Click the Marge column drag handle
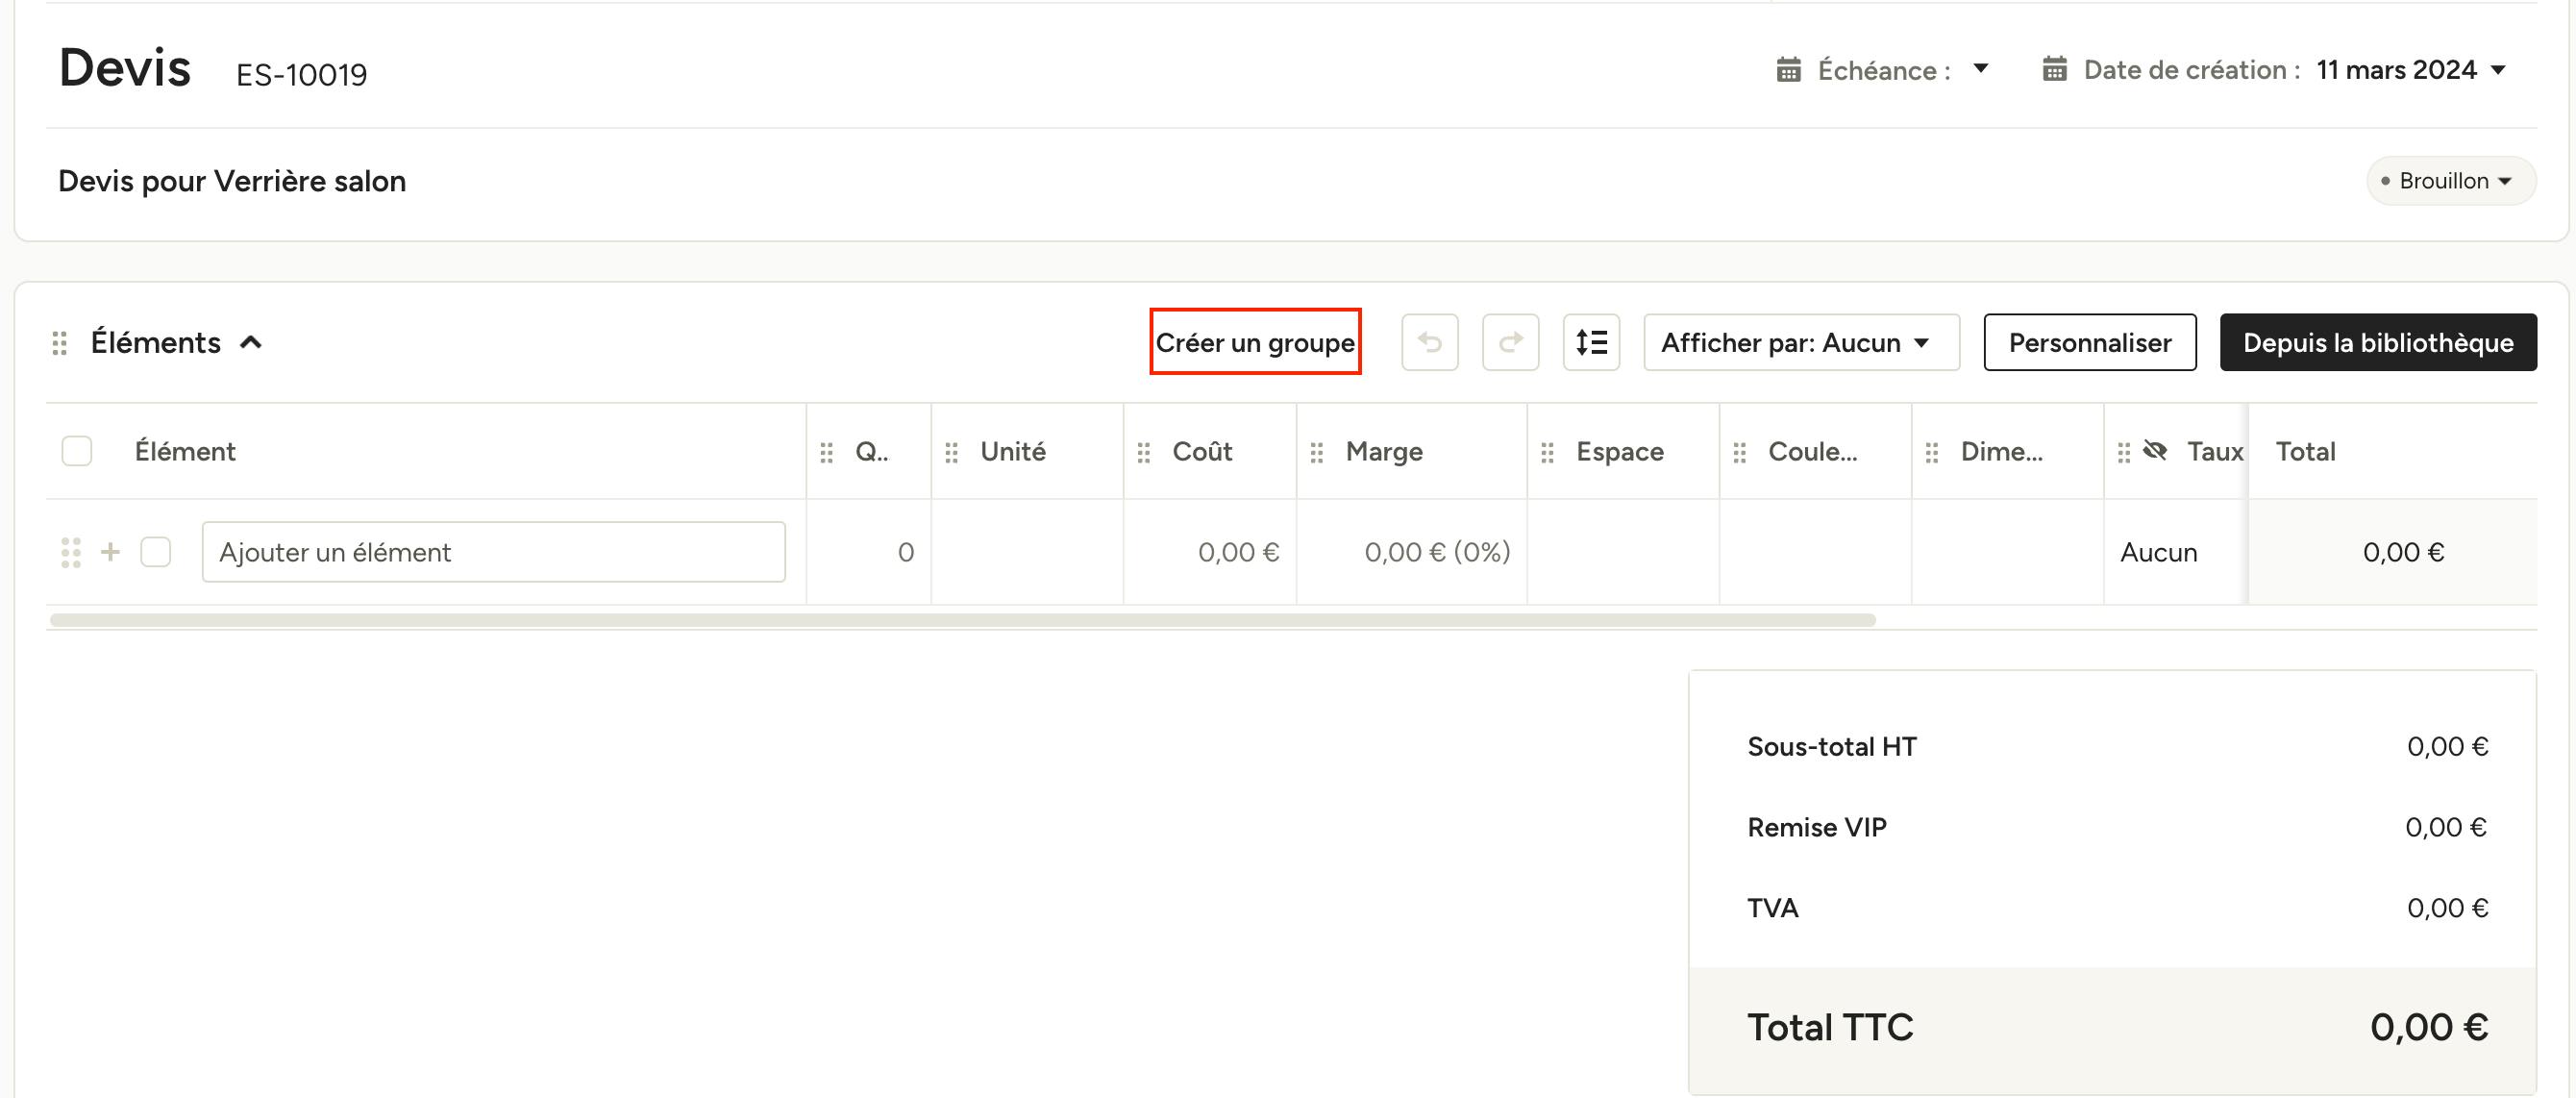The width and height of the screenshot is (2576, 1098). coord(1316,453)
